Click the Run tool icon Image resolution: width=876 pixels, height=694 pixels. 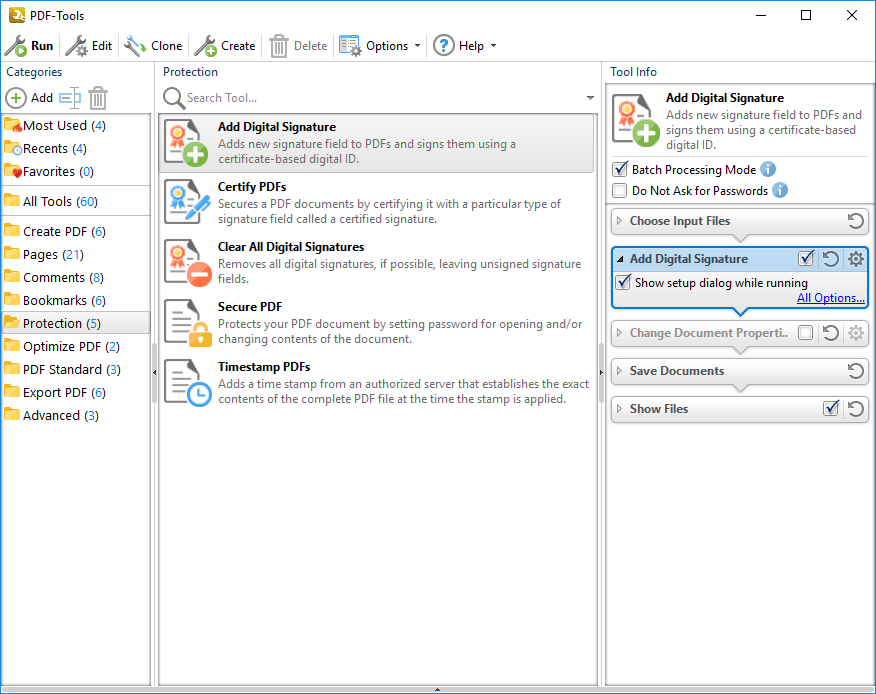click(16, 46)
